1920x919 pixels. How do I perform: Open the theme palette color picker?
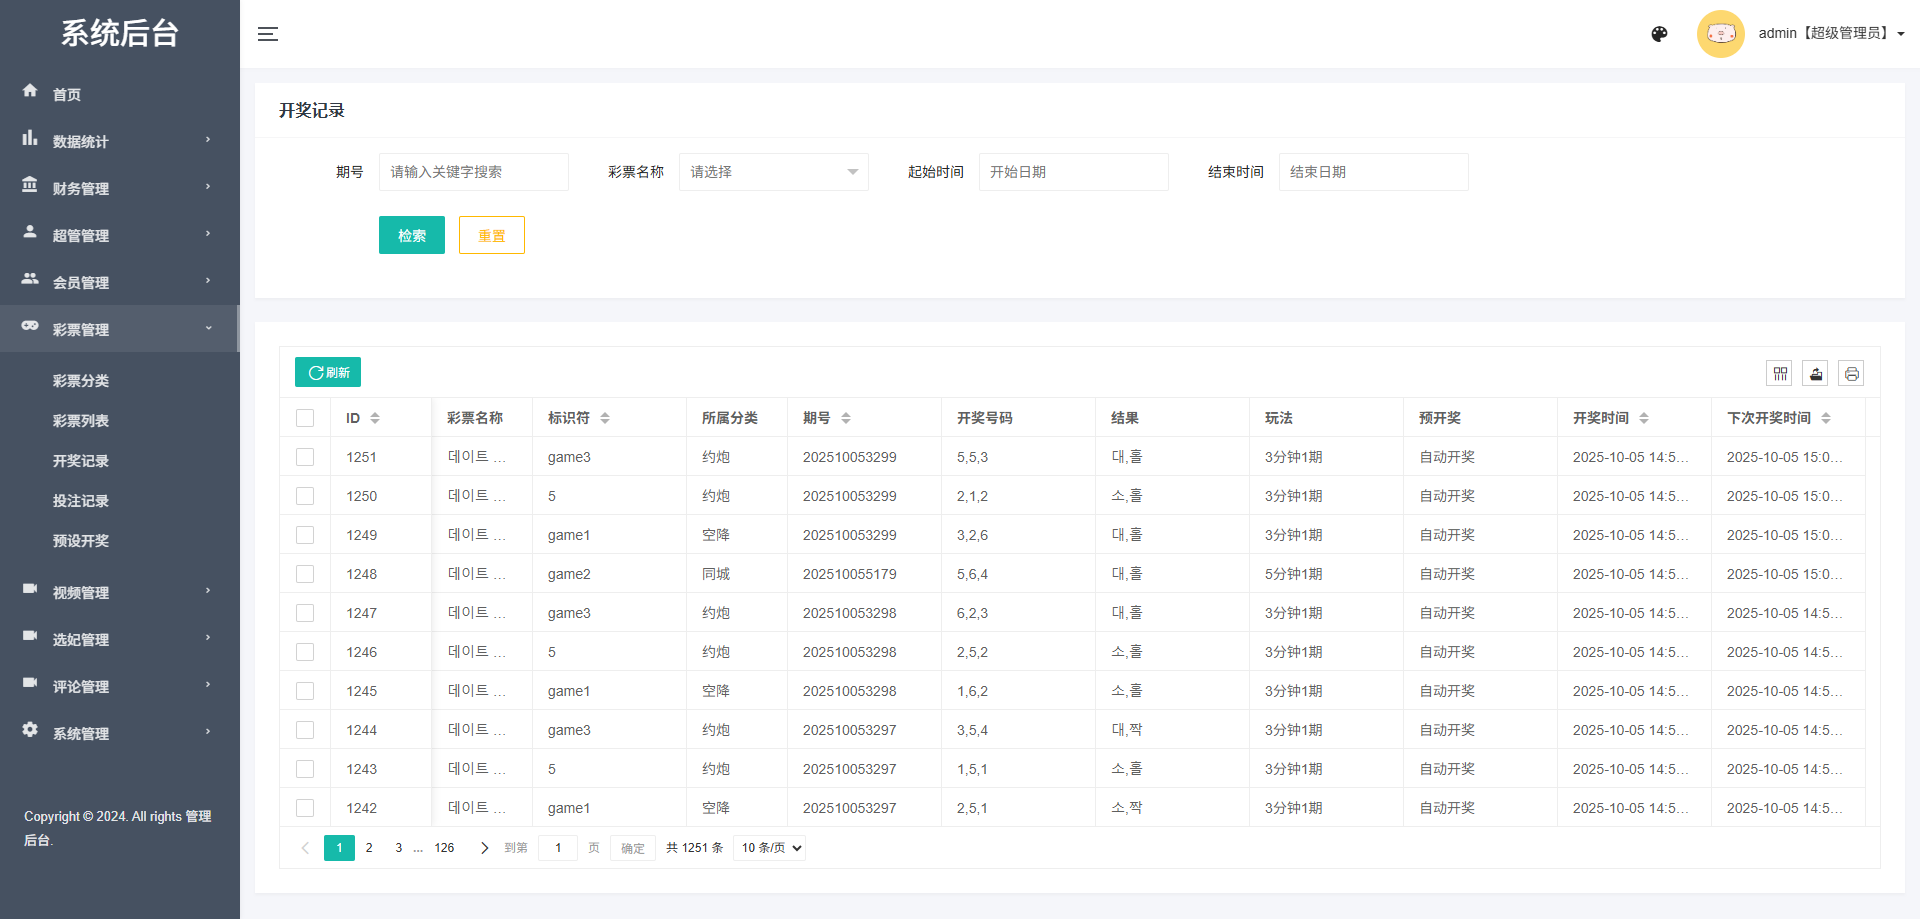[x=1660, y=33]
